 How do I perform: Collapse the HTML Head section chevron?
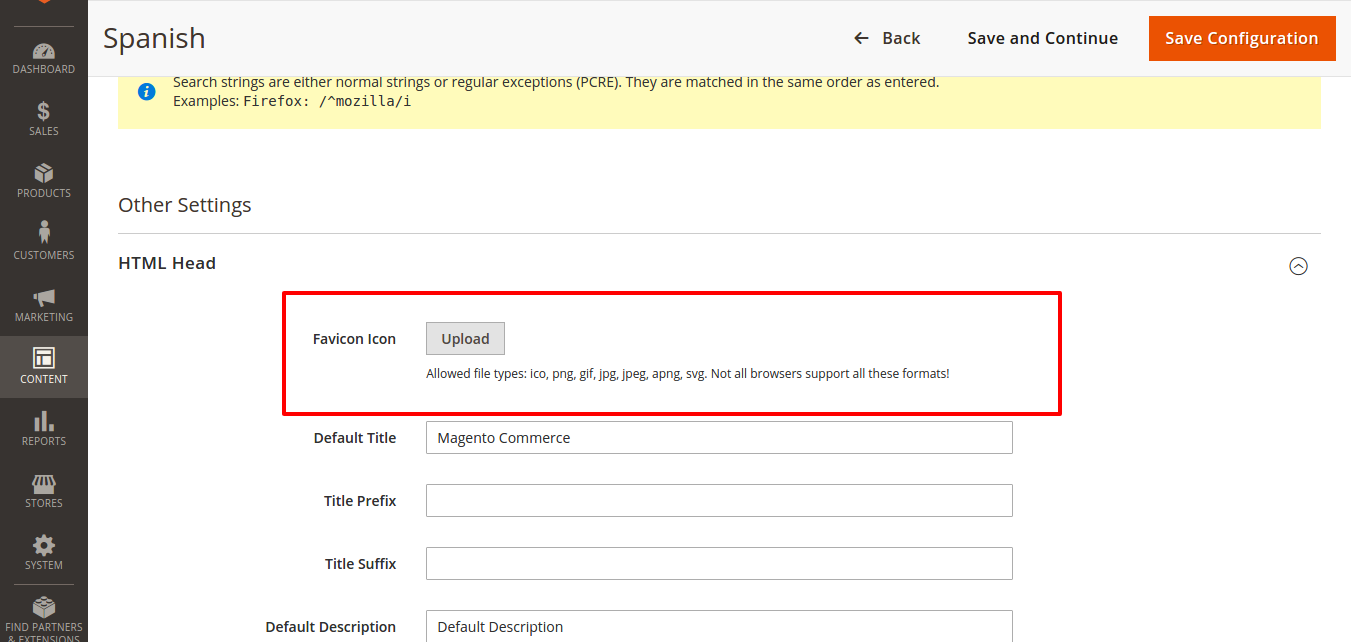pos(1298,266)
